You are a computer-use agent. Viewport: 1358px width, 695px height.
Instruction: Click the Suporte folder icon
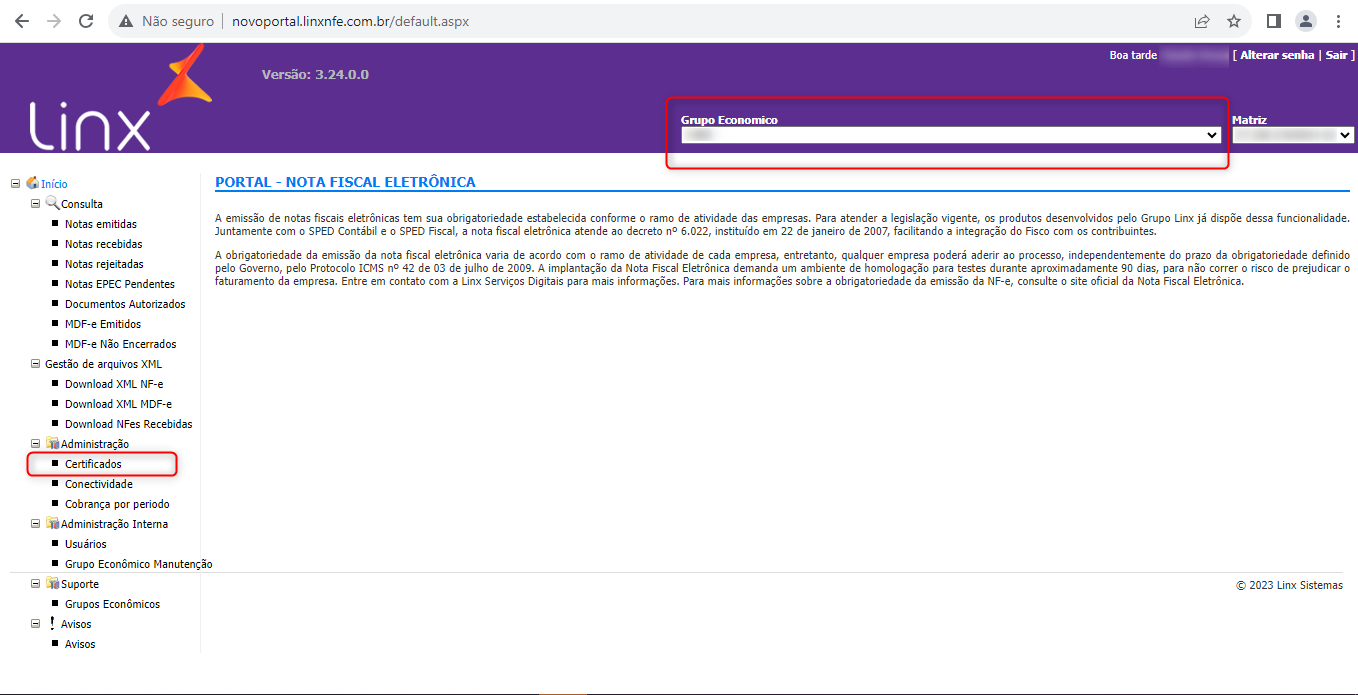52,583
